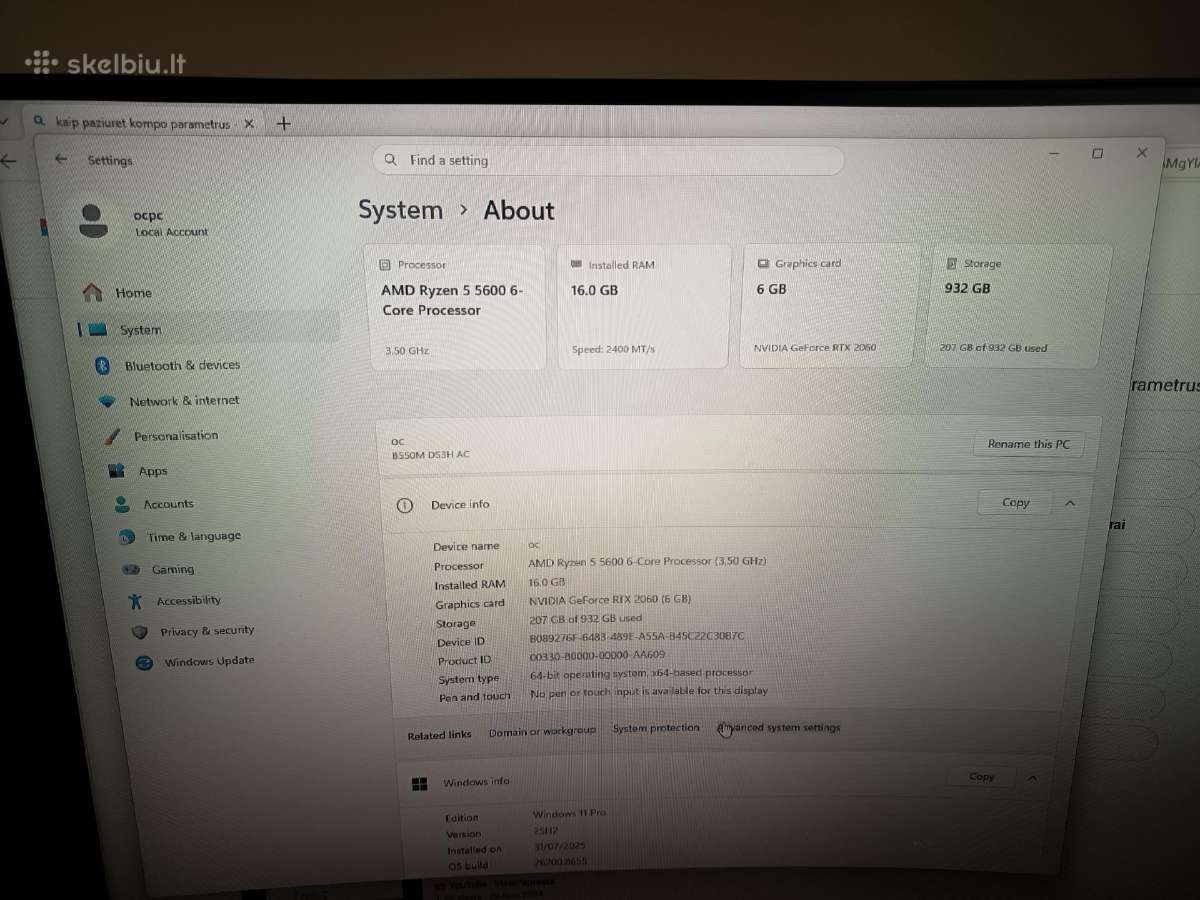The image size is (1200, 900).
Task: Click the Rename this PC button
Action: tap(1028, 444)
